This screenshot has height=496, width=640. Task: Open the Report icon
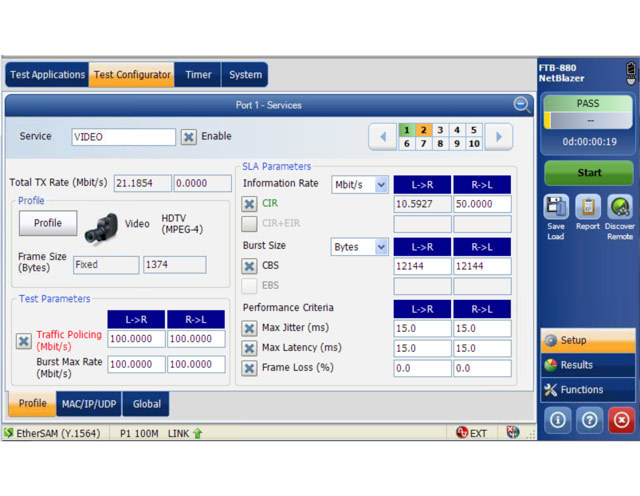tap(588, 207)
